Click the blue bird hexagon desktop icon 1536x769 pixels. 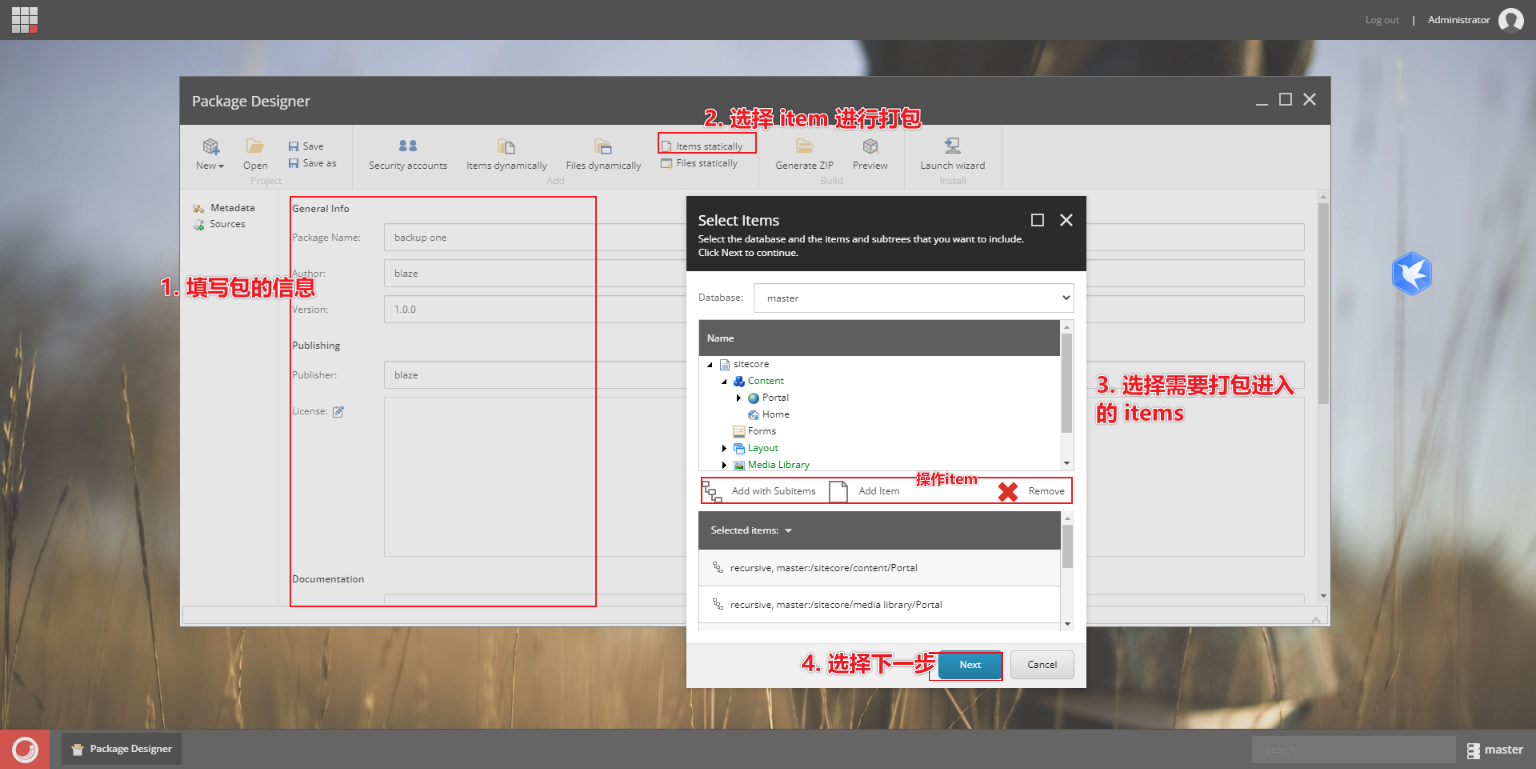[1412, 273]
